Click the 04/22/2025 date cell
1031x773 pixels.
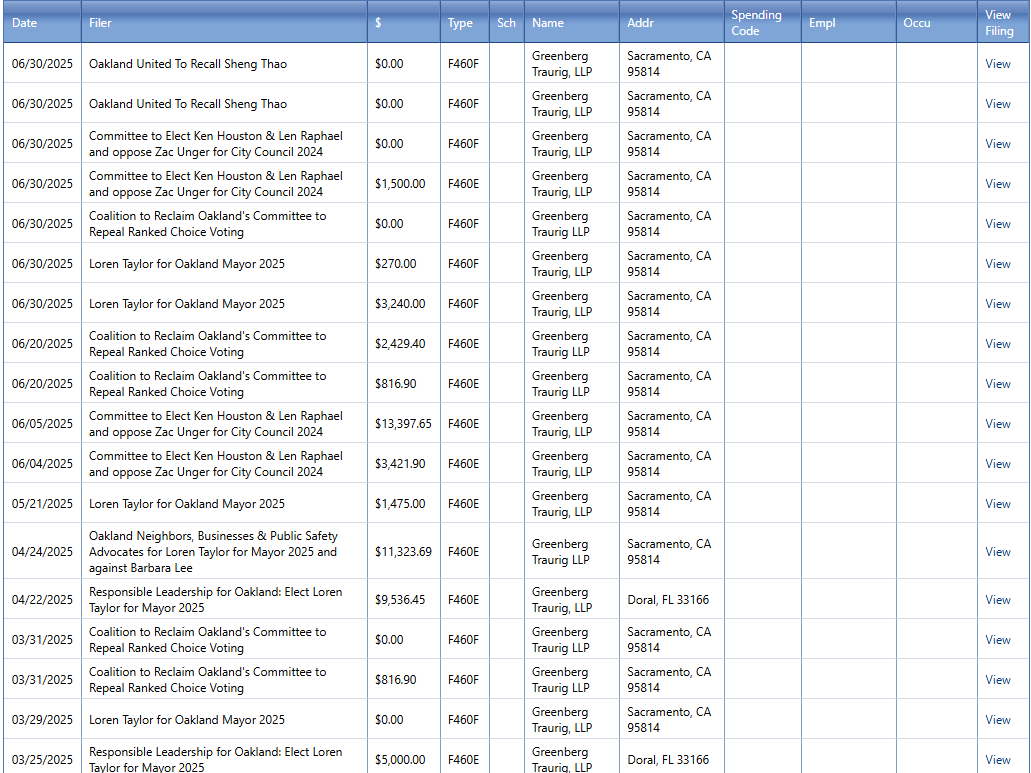(42, 600)
